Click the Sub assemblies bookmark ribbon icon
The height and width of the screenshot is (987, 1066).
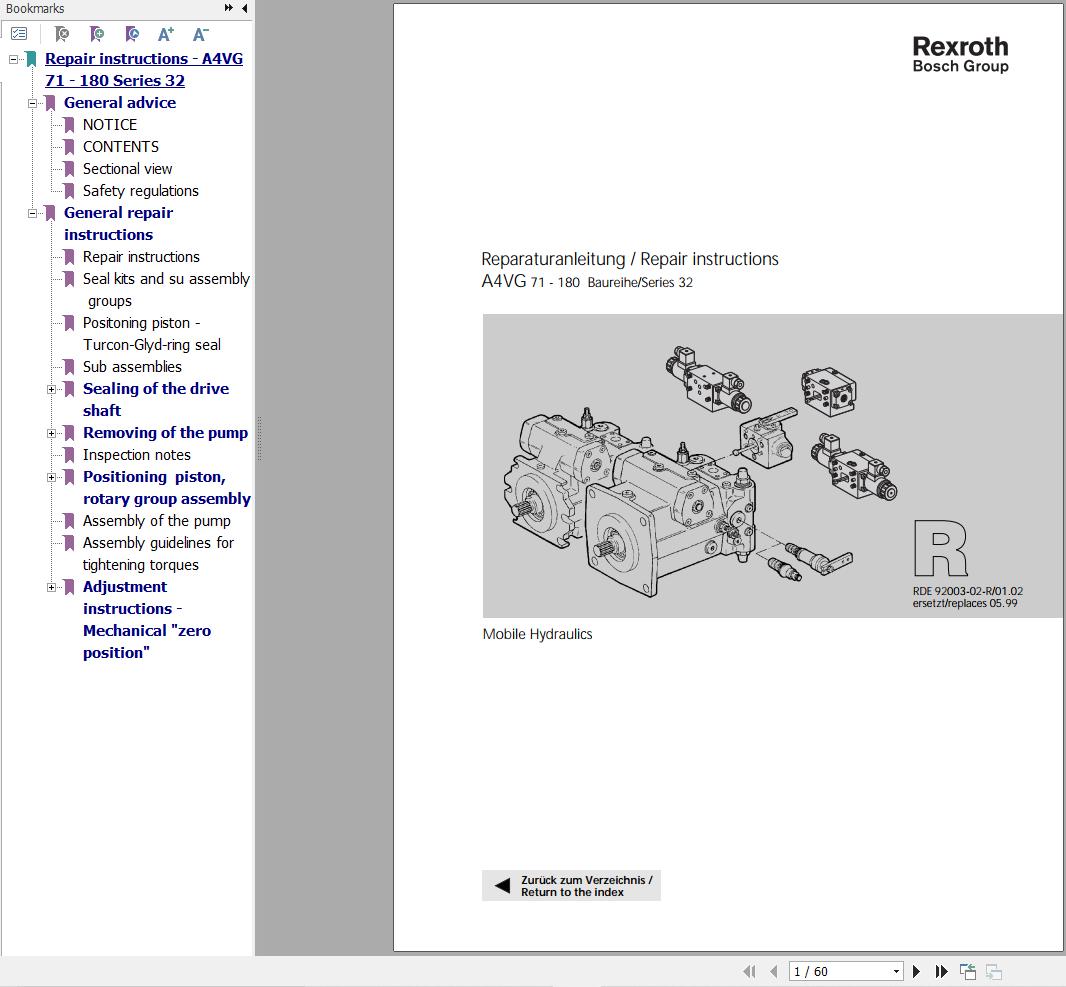pyautogui.click(x=69, y=367)
